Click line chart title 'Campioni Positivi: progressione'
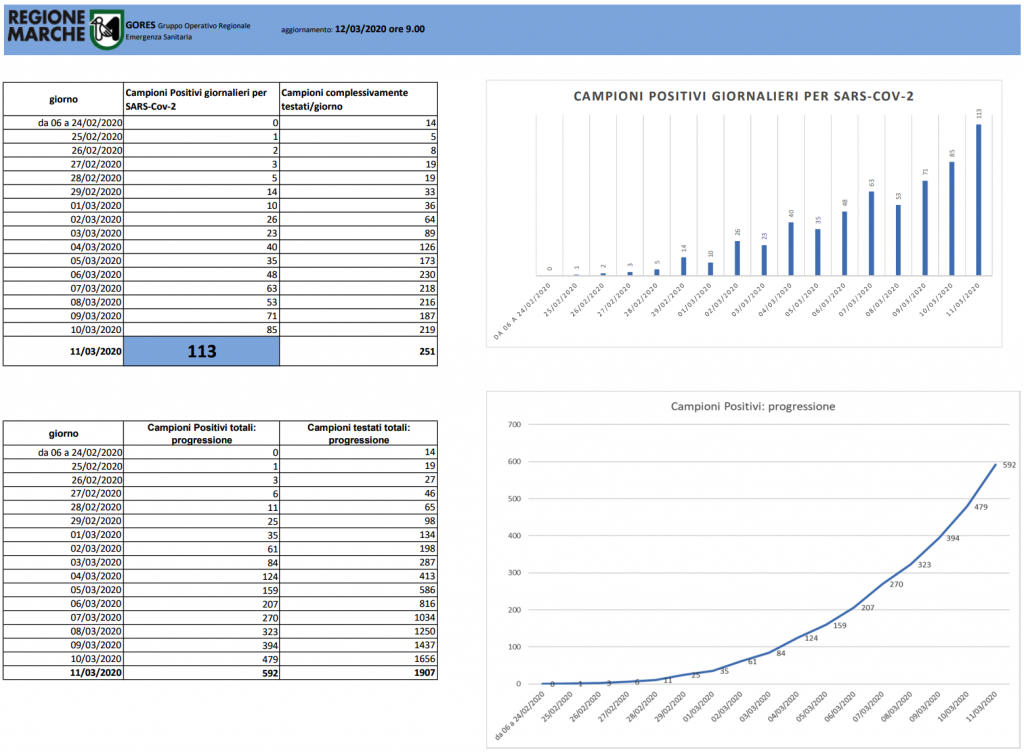This screenshot has width=1024, height=754. (753, 406)
